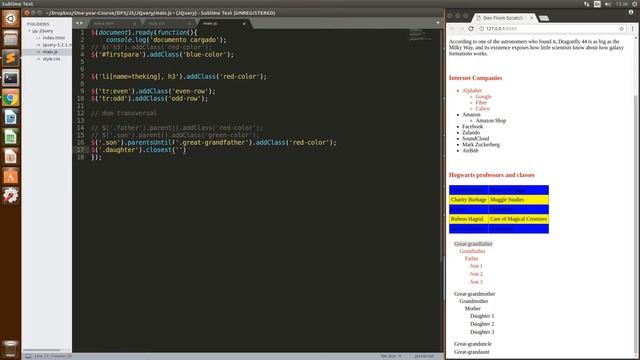This screenshot has width=640, height=360.
Task: Go back in Chrome browser
Action: coord(452,29)
